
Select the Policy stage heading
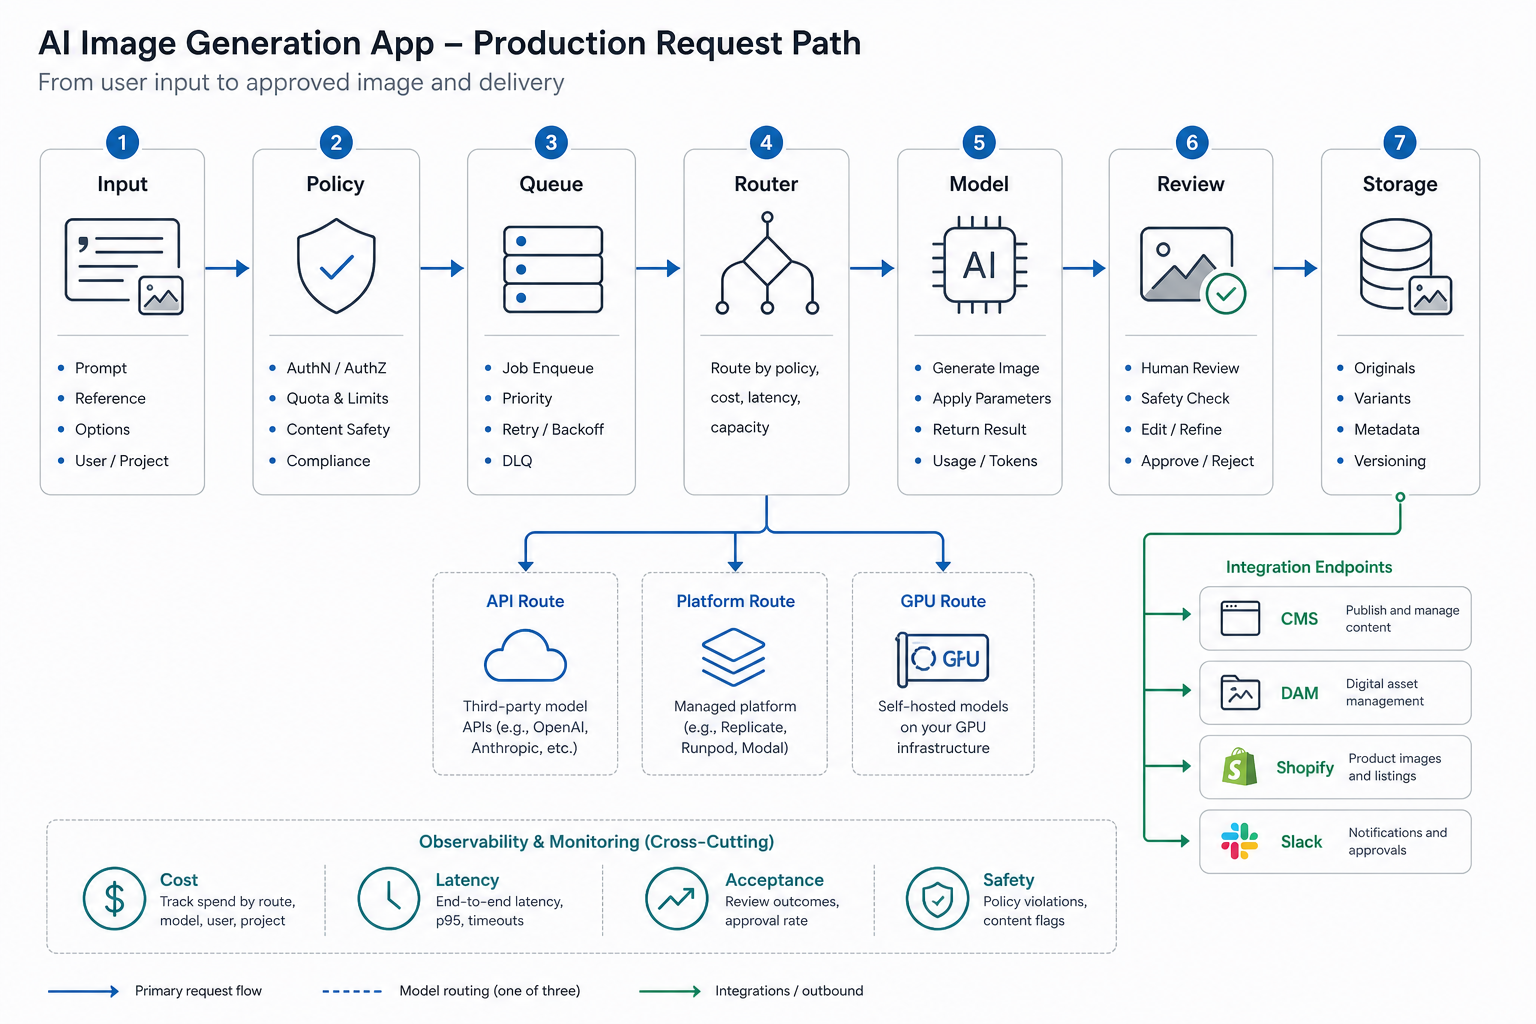(335, 184)
